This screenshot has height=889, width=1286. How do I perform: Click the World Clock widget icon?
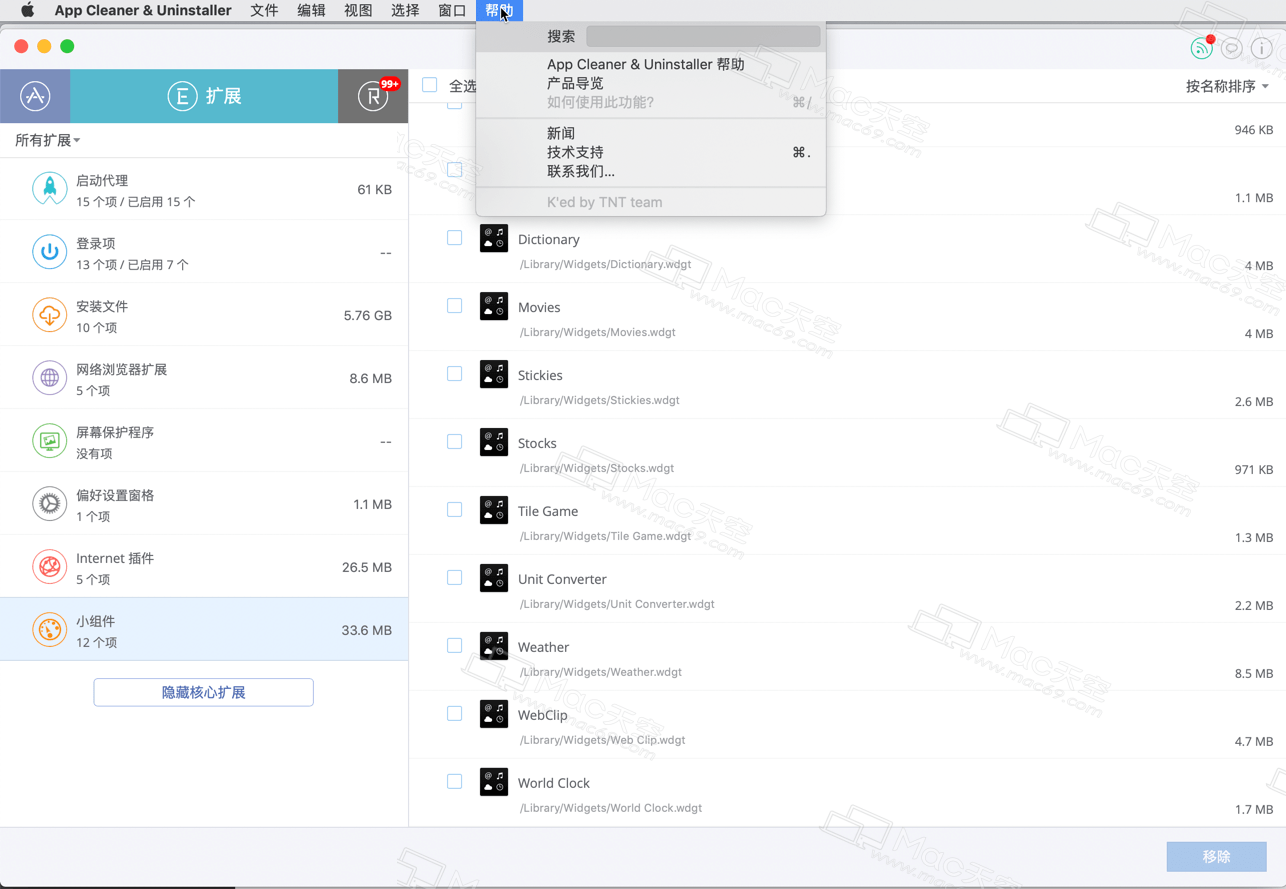point(494,782)
